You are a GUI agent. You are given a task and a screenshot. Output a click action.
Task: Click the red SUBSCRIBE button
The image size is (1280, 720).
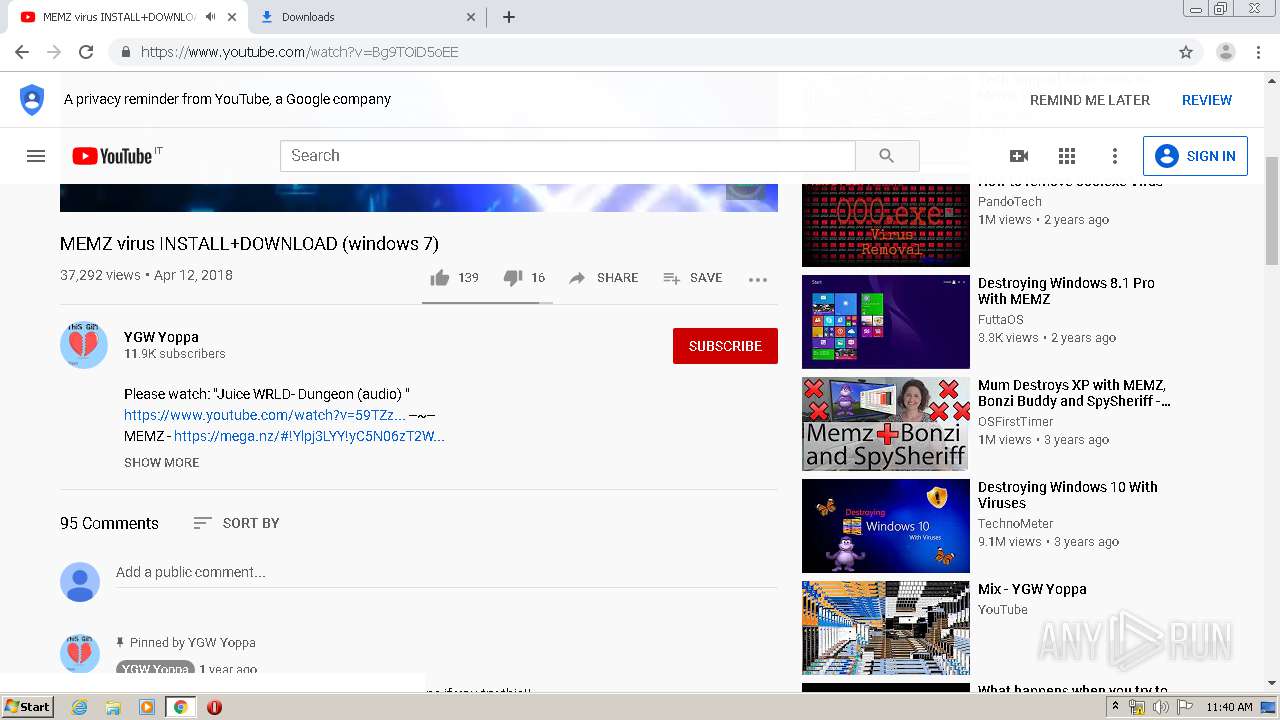(725, 346)
